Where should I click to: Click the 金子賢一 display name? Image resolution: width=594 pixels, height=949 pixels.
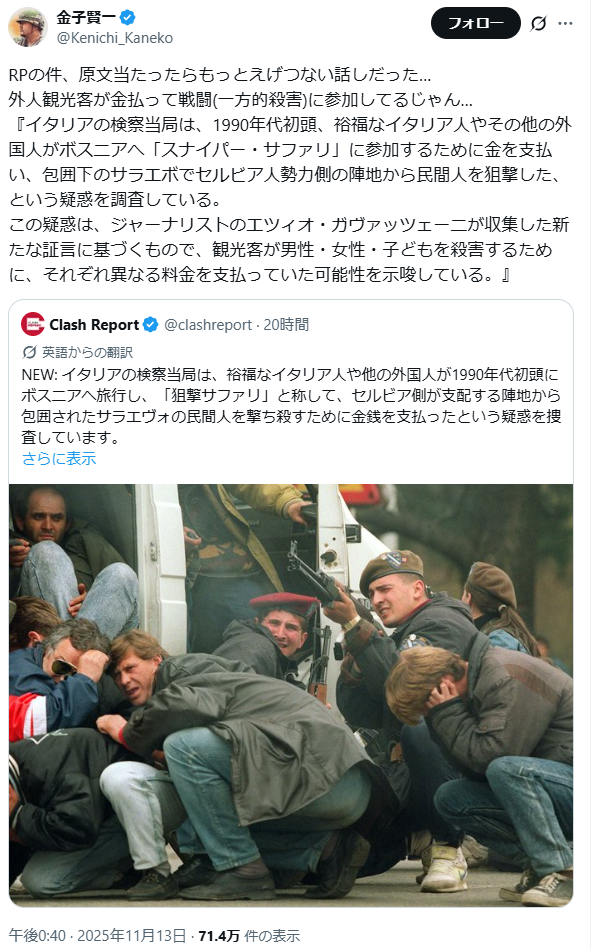point(87,18)
